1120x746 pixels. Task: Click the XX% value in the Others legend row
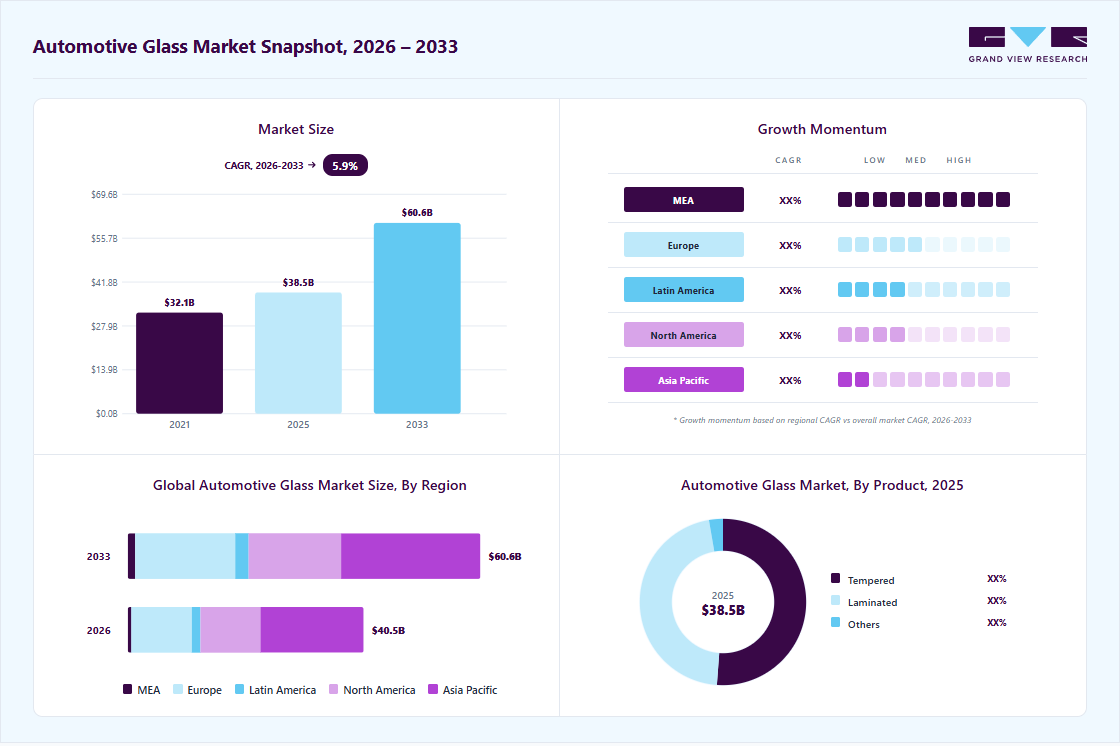pos(996,623)
